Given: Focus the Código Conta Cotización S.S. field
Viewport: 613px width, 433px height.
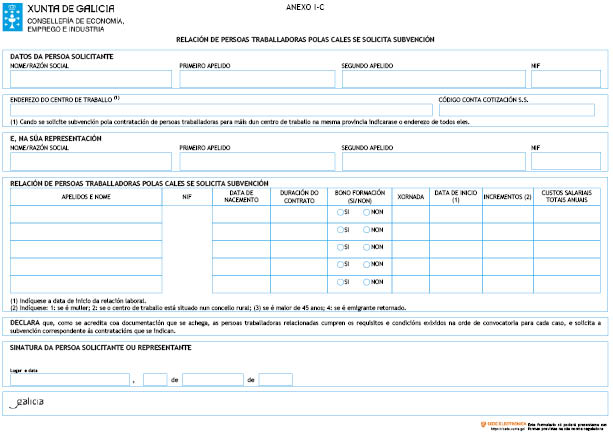Looking at the screenshot, I should point(519,109).
